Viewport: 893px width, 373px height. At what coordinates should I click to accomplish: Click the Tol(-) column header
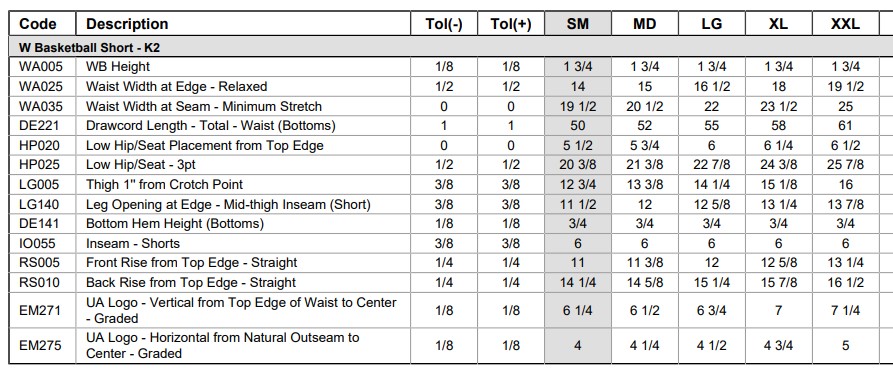pyautogui.click(x=444, y=24)
